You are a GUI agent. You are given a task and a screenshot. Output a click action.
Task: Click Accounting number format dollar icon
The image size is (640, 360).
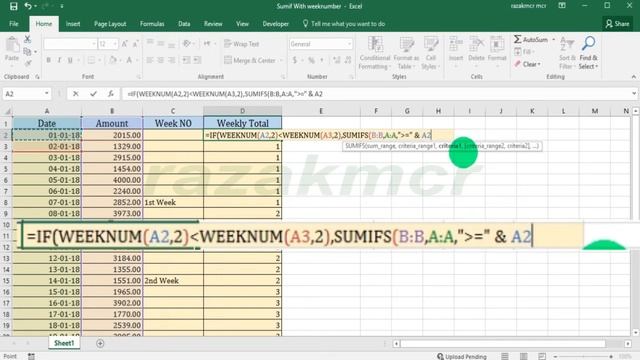tap(295, 60)
